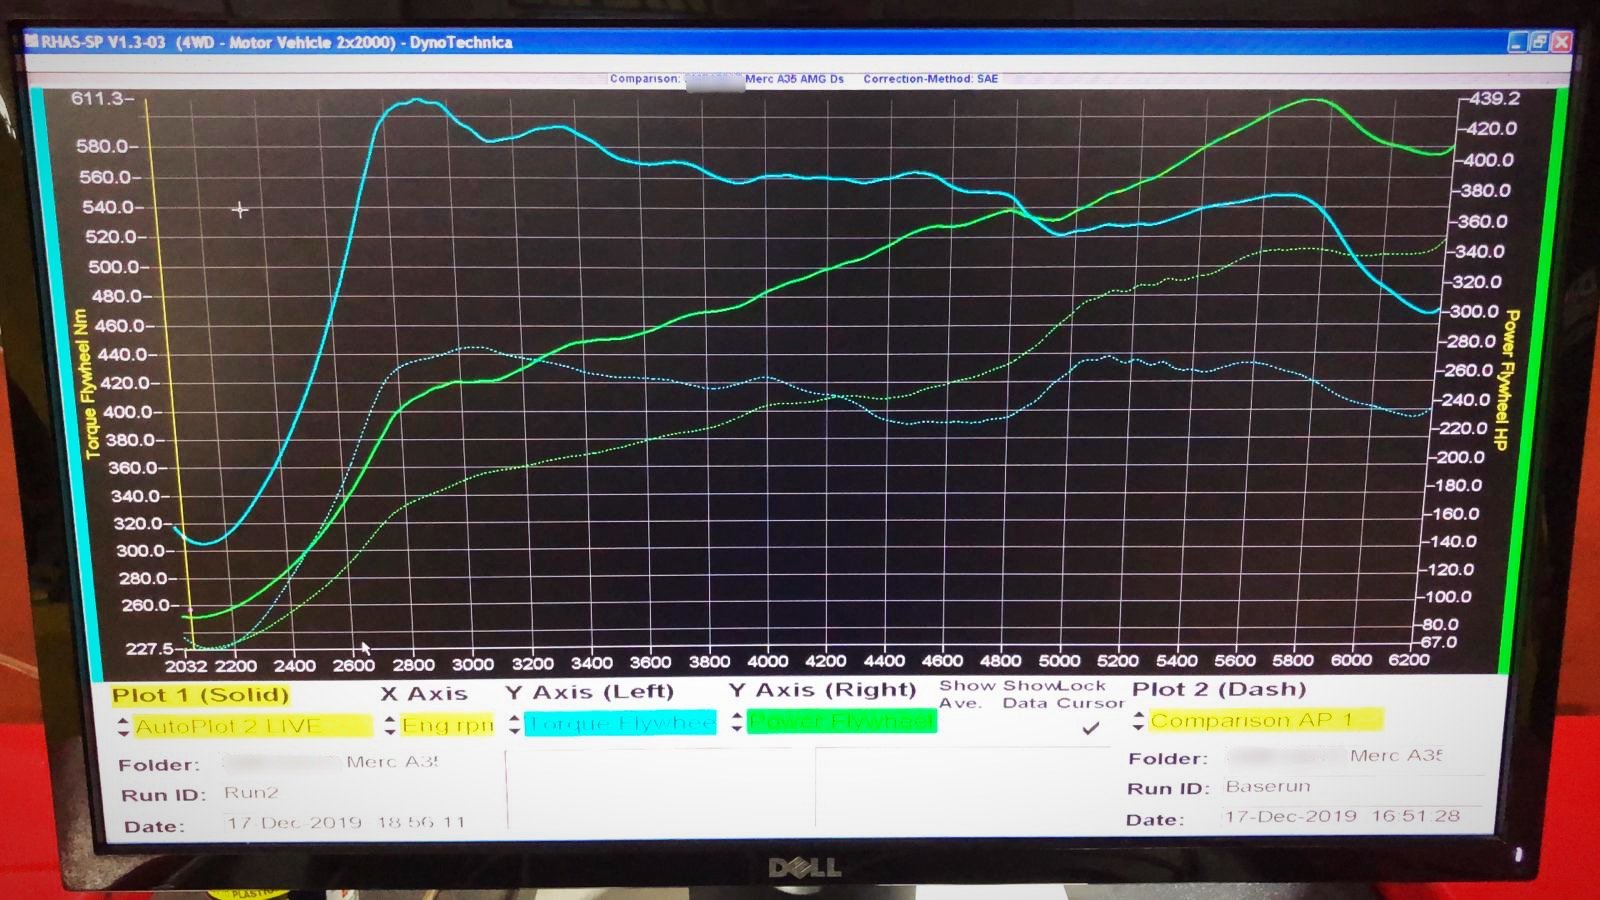Image resolution: width=1600 pixels, height=900 pixels.
Task: Click the Plot 1 stepper arrows beside AutoPlot 2 LIVE
Action: pos(123,727)
